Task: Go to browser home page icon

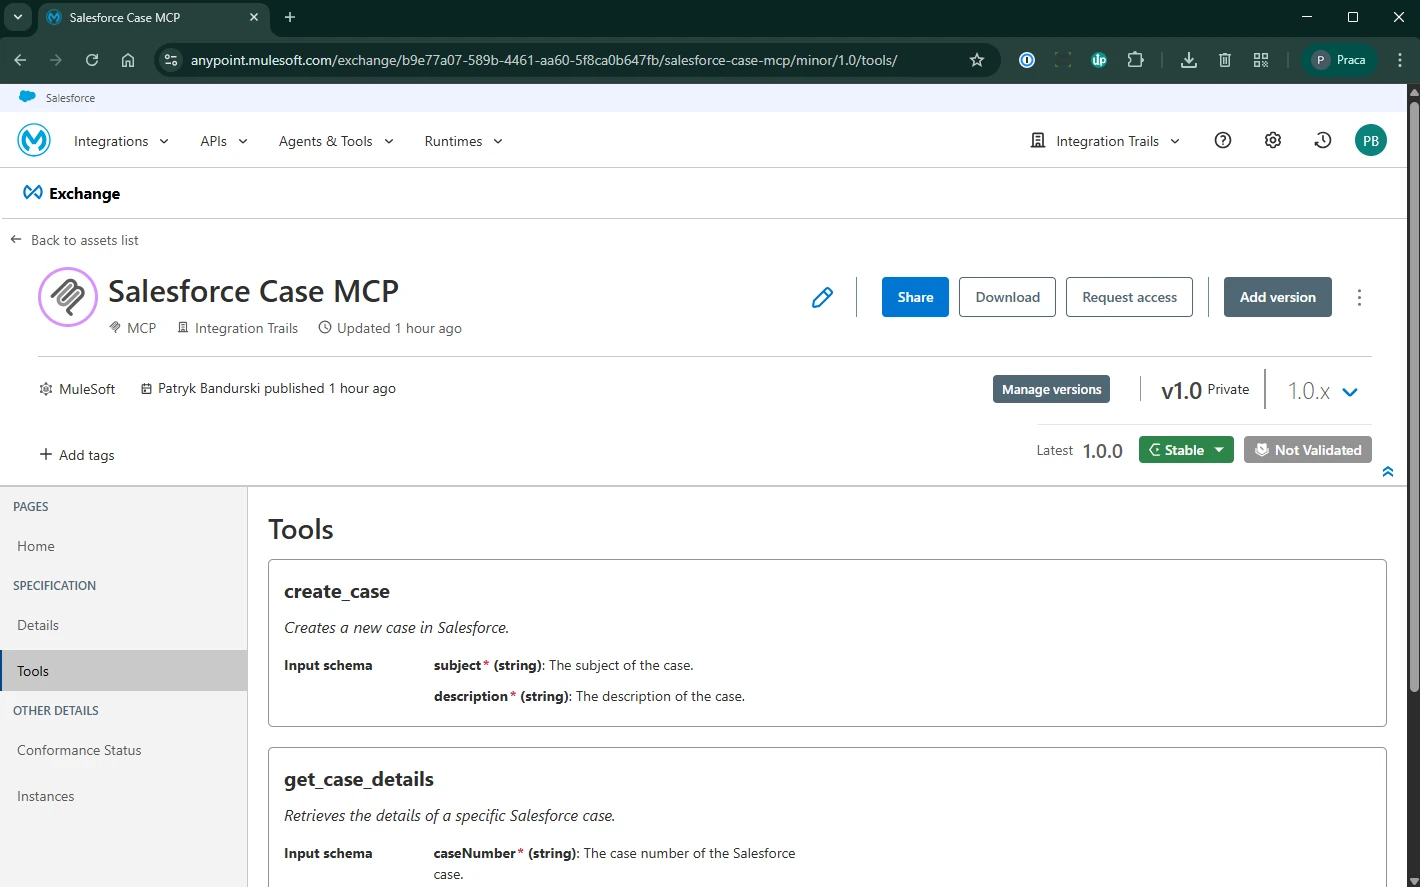Action: pyautogui.click(x=127, y=60)
